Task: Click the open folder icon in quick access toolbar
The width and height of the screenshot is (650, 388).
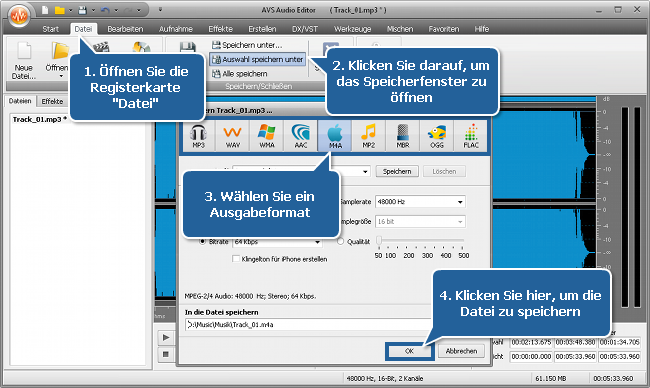Action: [60, 10]
